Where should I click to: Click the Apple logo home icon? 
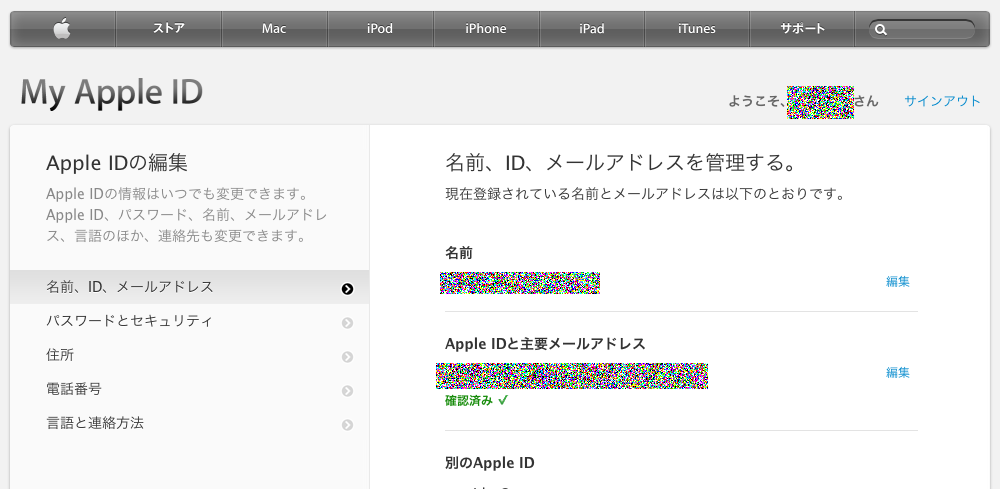point(62,29)
